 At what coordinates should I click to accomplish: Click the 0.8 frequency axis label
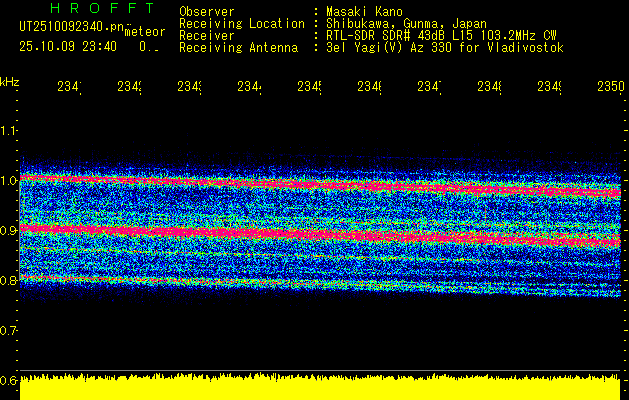[x=8, y=280]
